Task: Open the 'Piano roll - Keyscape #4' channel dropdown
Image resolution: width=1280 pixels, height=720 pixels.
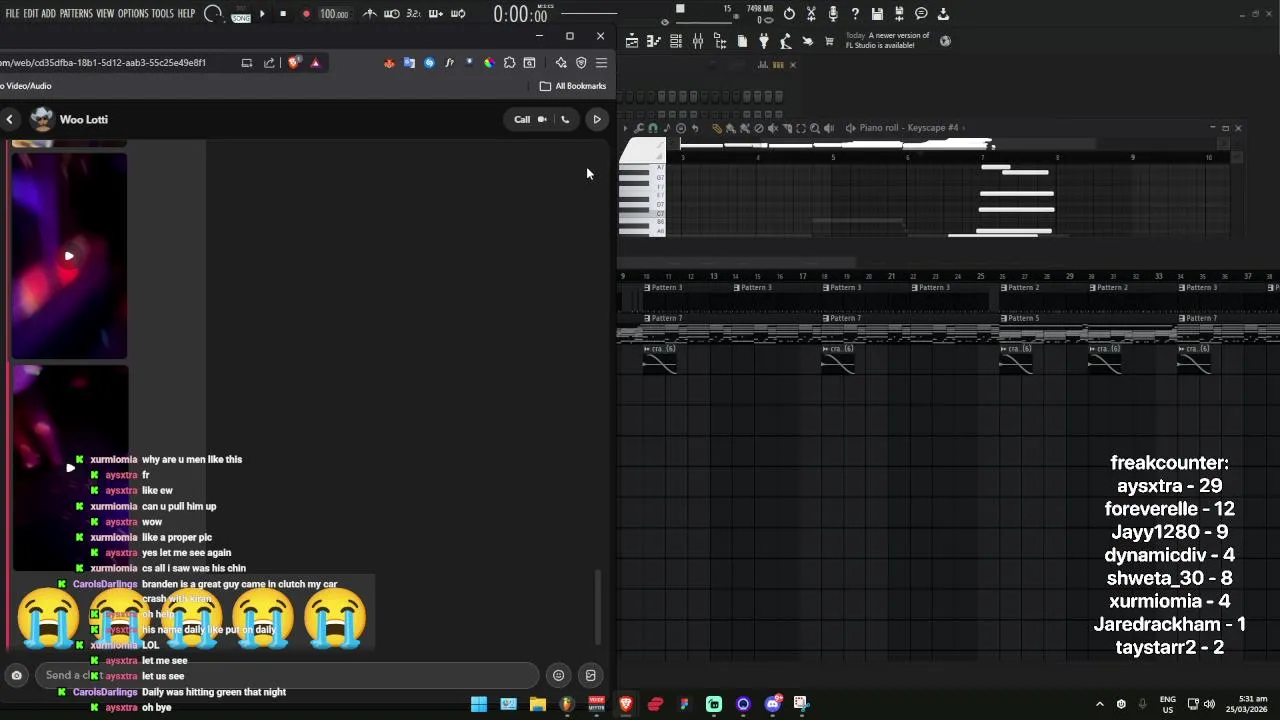Action: click(x=908, y=128)
